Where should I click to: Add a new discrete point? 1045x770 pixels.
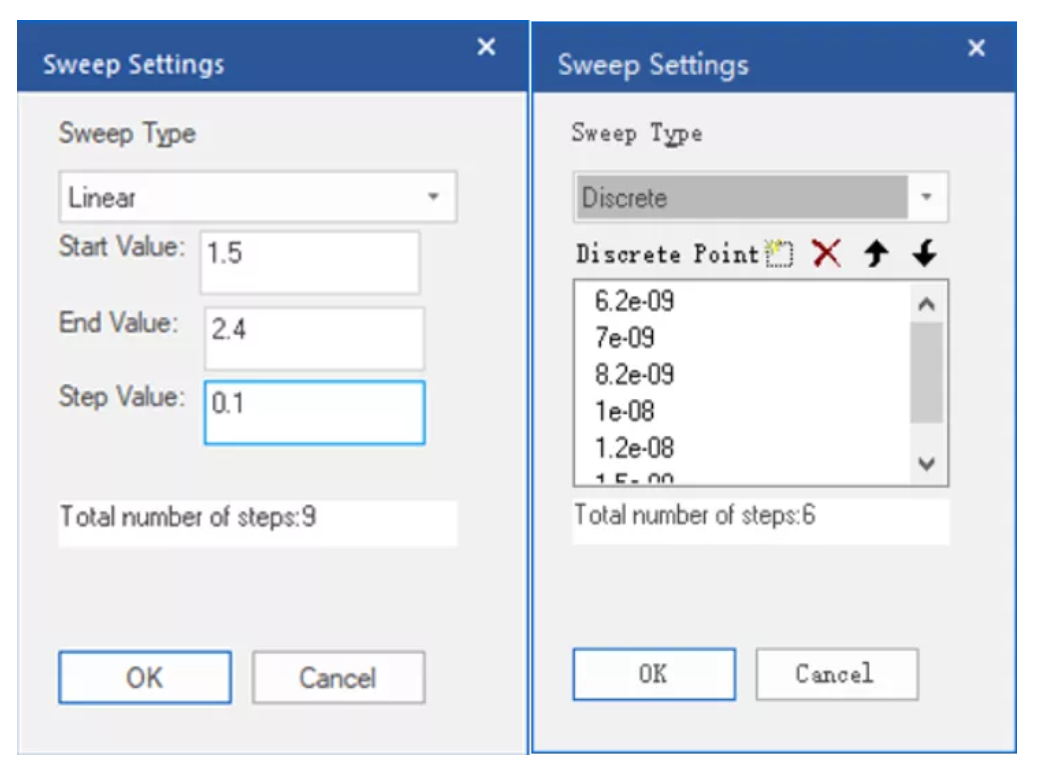tap(779, 254)
